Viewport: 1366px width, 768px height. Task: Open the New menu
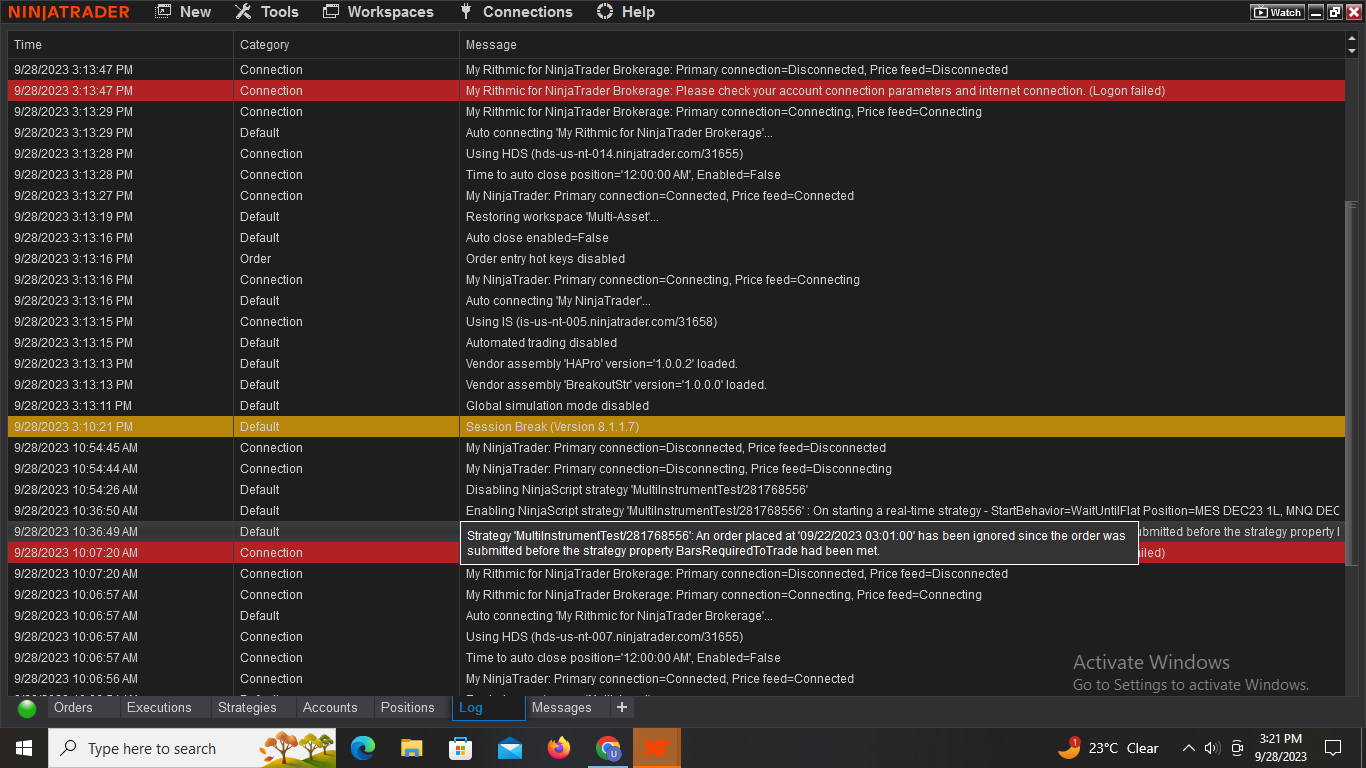coord(183,12)
